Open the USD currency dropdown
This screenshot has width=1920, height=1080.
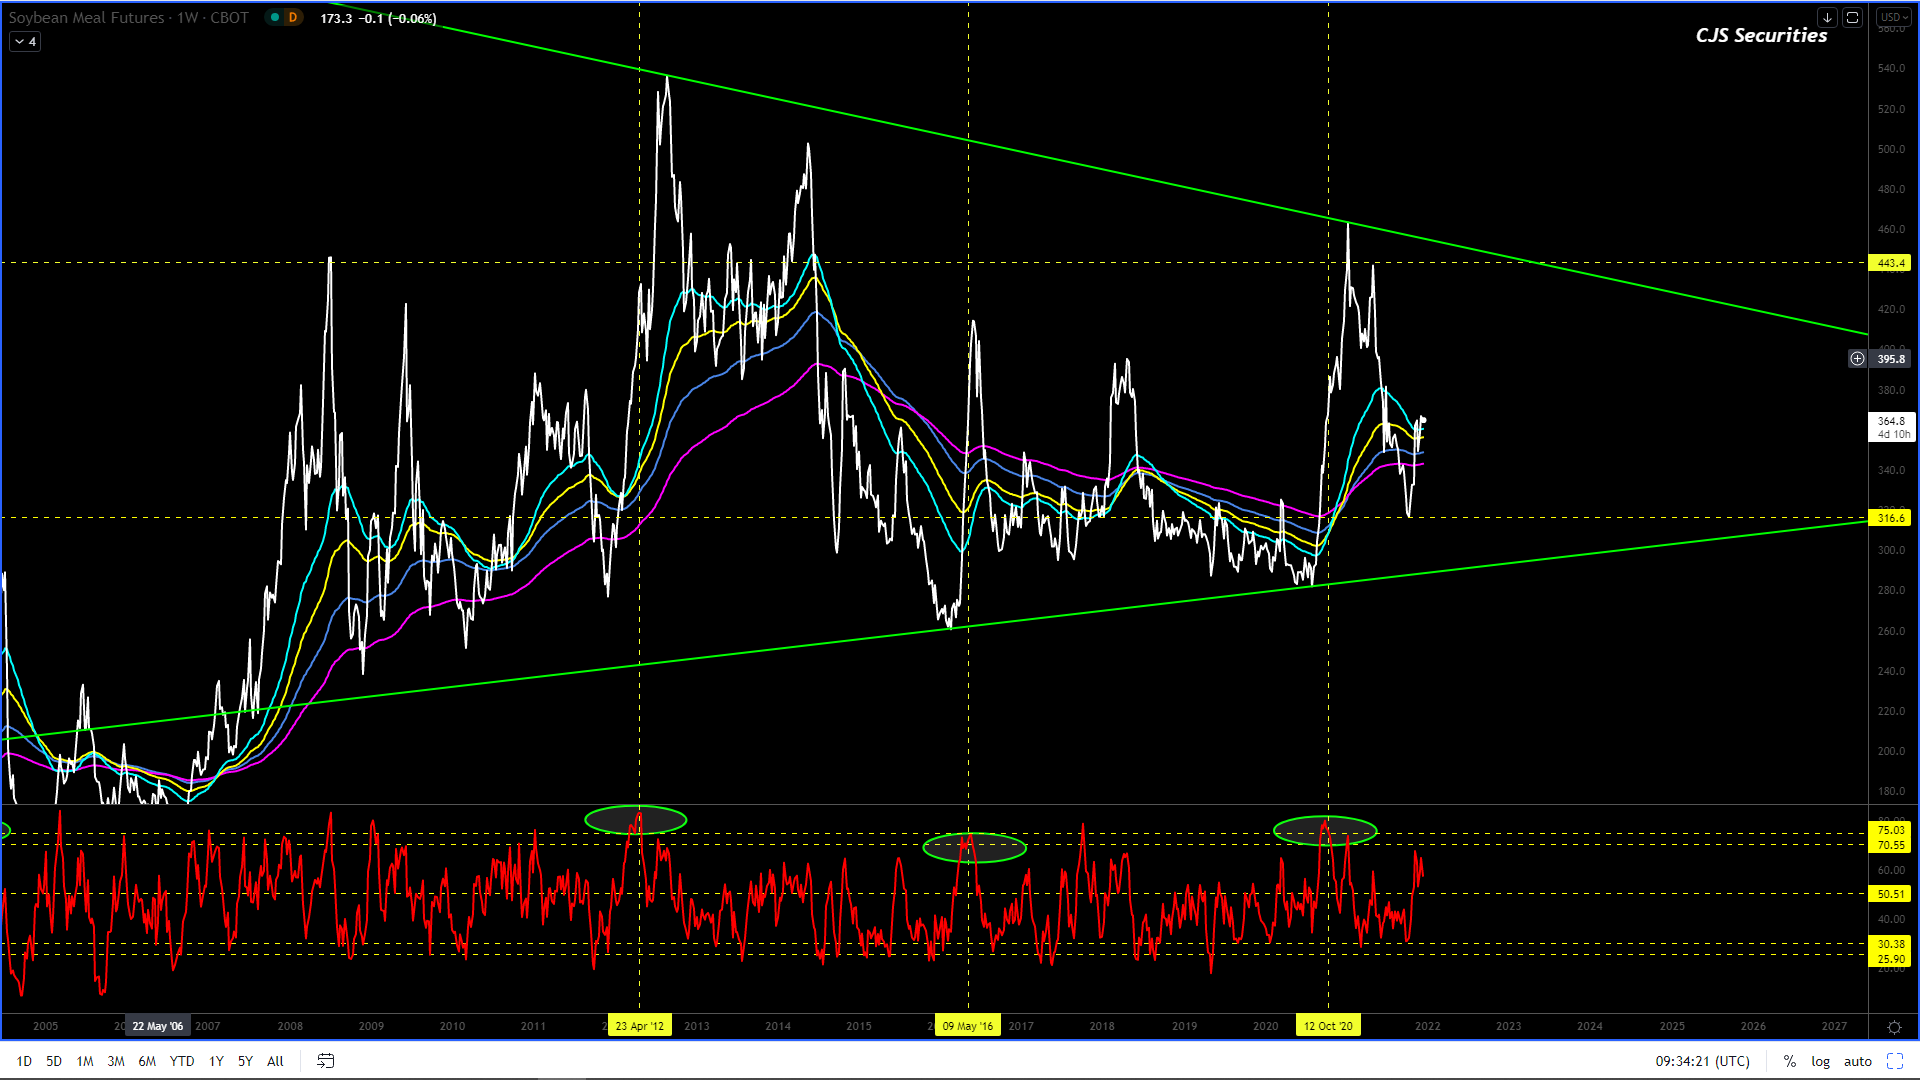pyautogui.click(x=1893, y=18)
